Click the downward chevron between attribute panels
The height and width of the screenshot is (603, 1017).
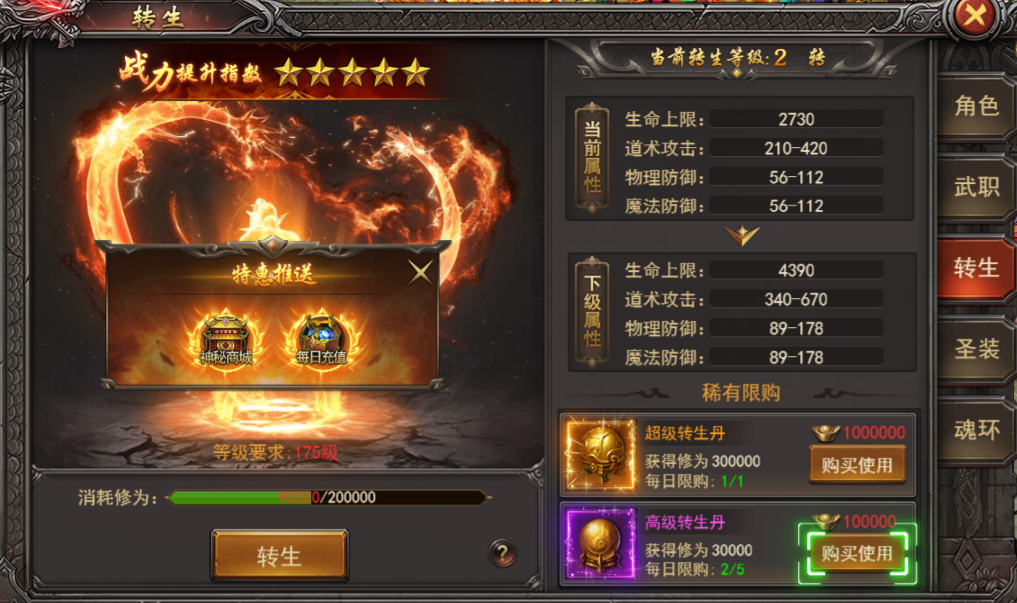(742, 235)
